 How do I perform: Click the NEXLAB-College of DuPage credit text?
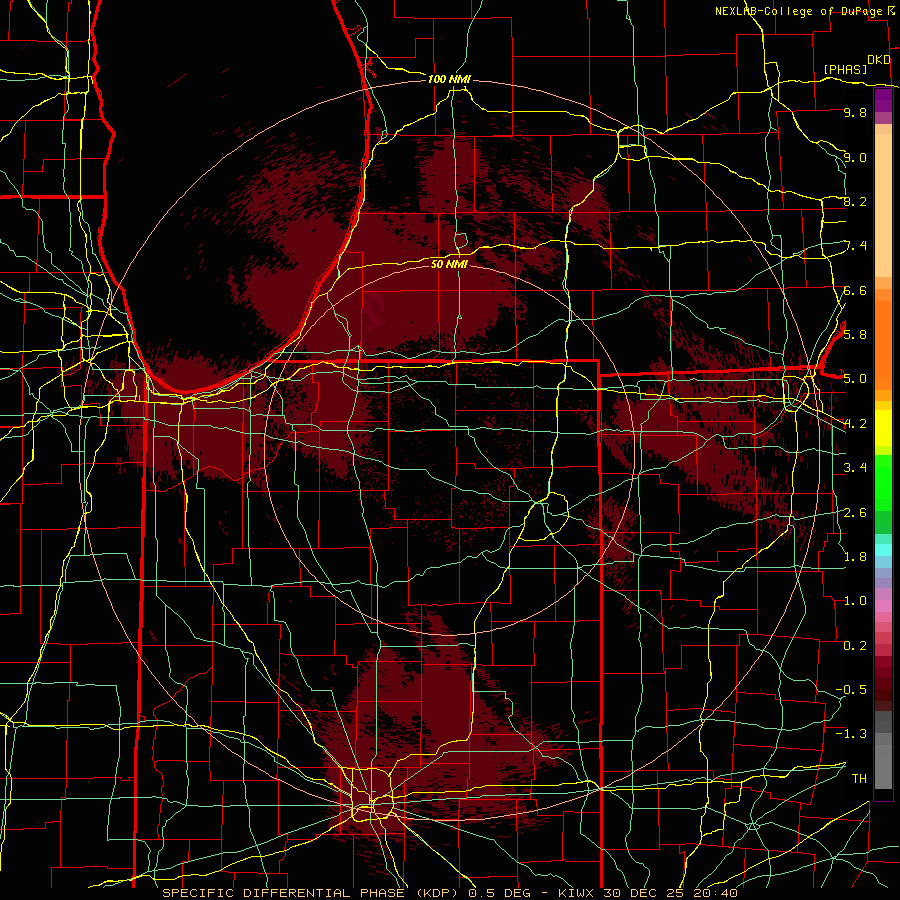798,11
